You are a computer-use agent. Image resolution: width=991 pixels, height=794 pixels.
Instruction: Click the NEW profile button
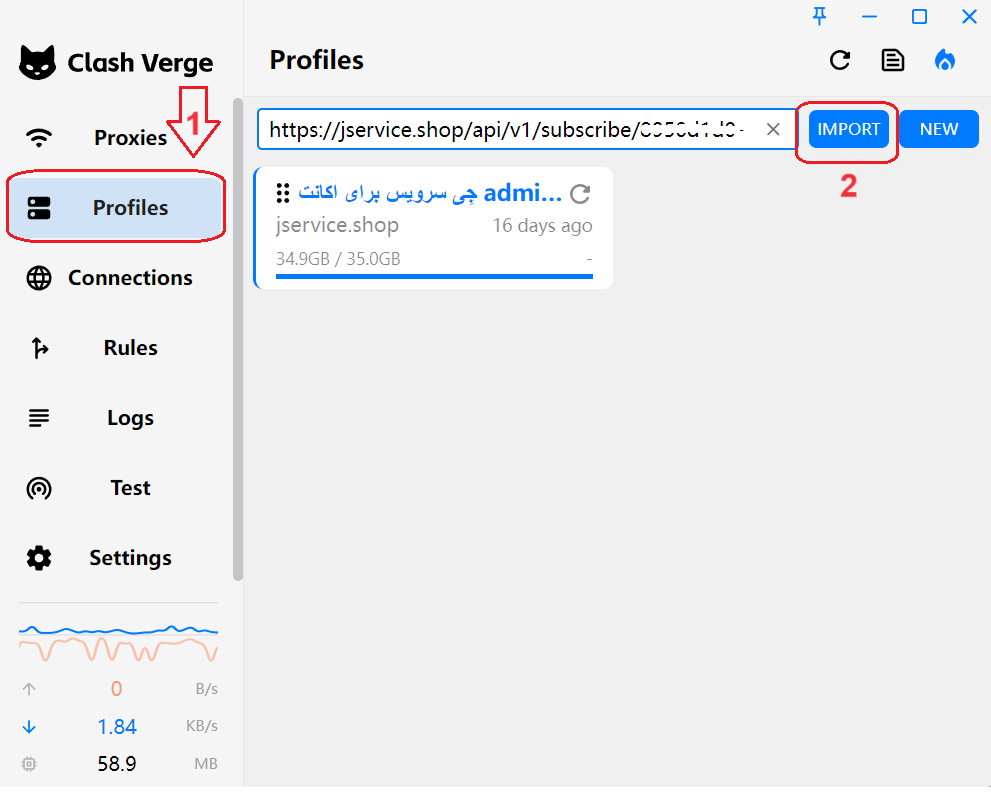pos(938,129)
